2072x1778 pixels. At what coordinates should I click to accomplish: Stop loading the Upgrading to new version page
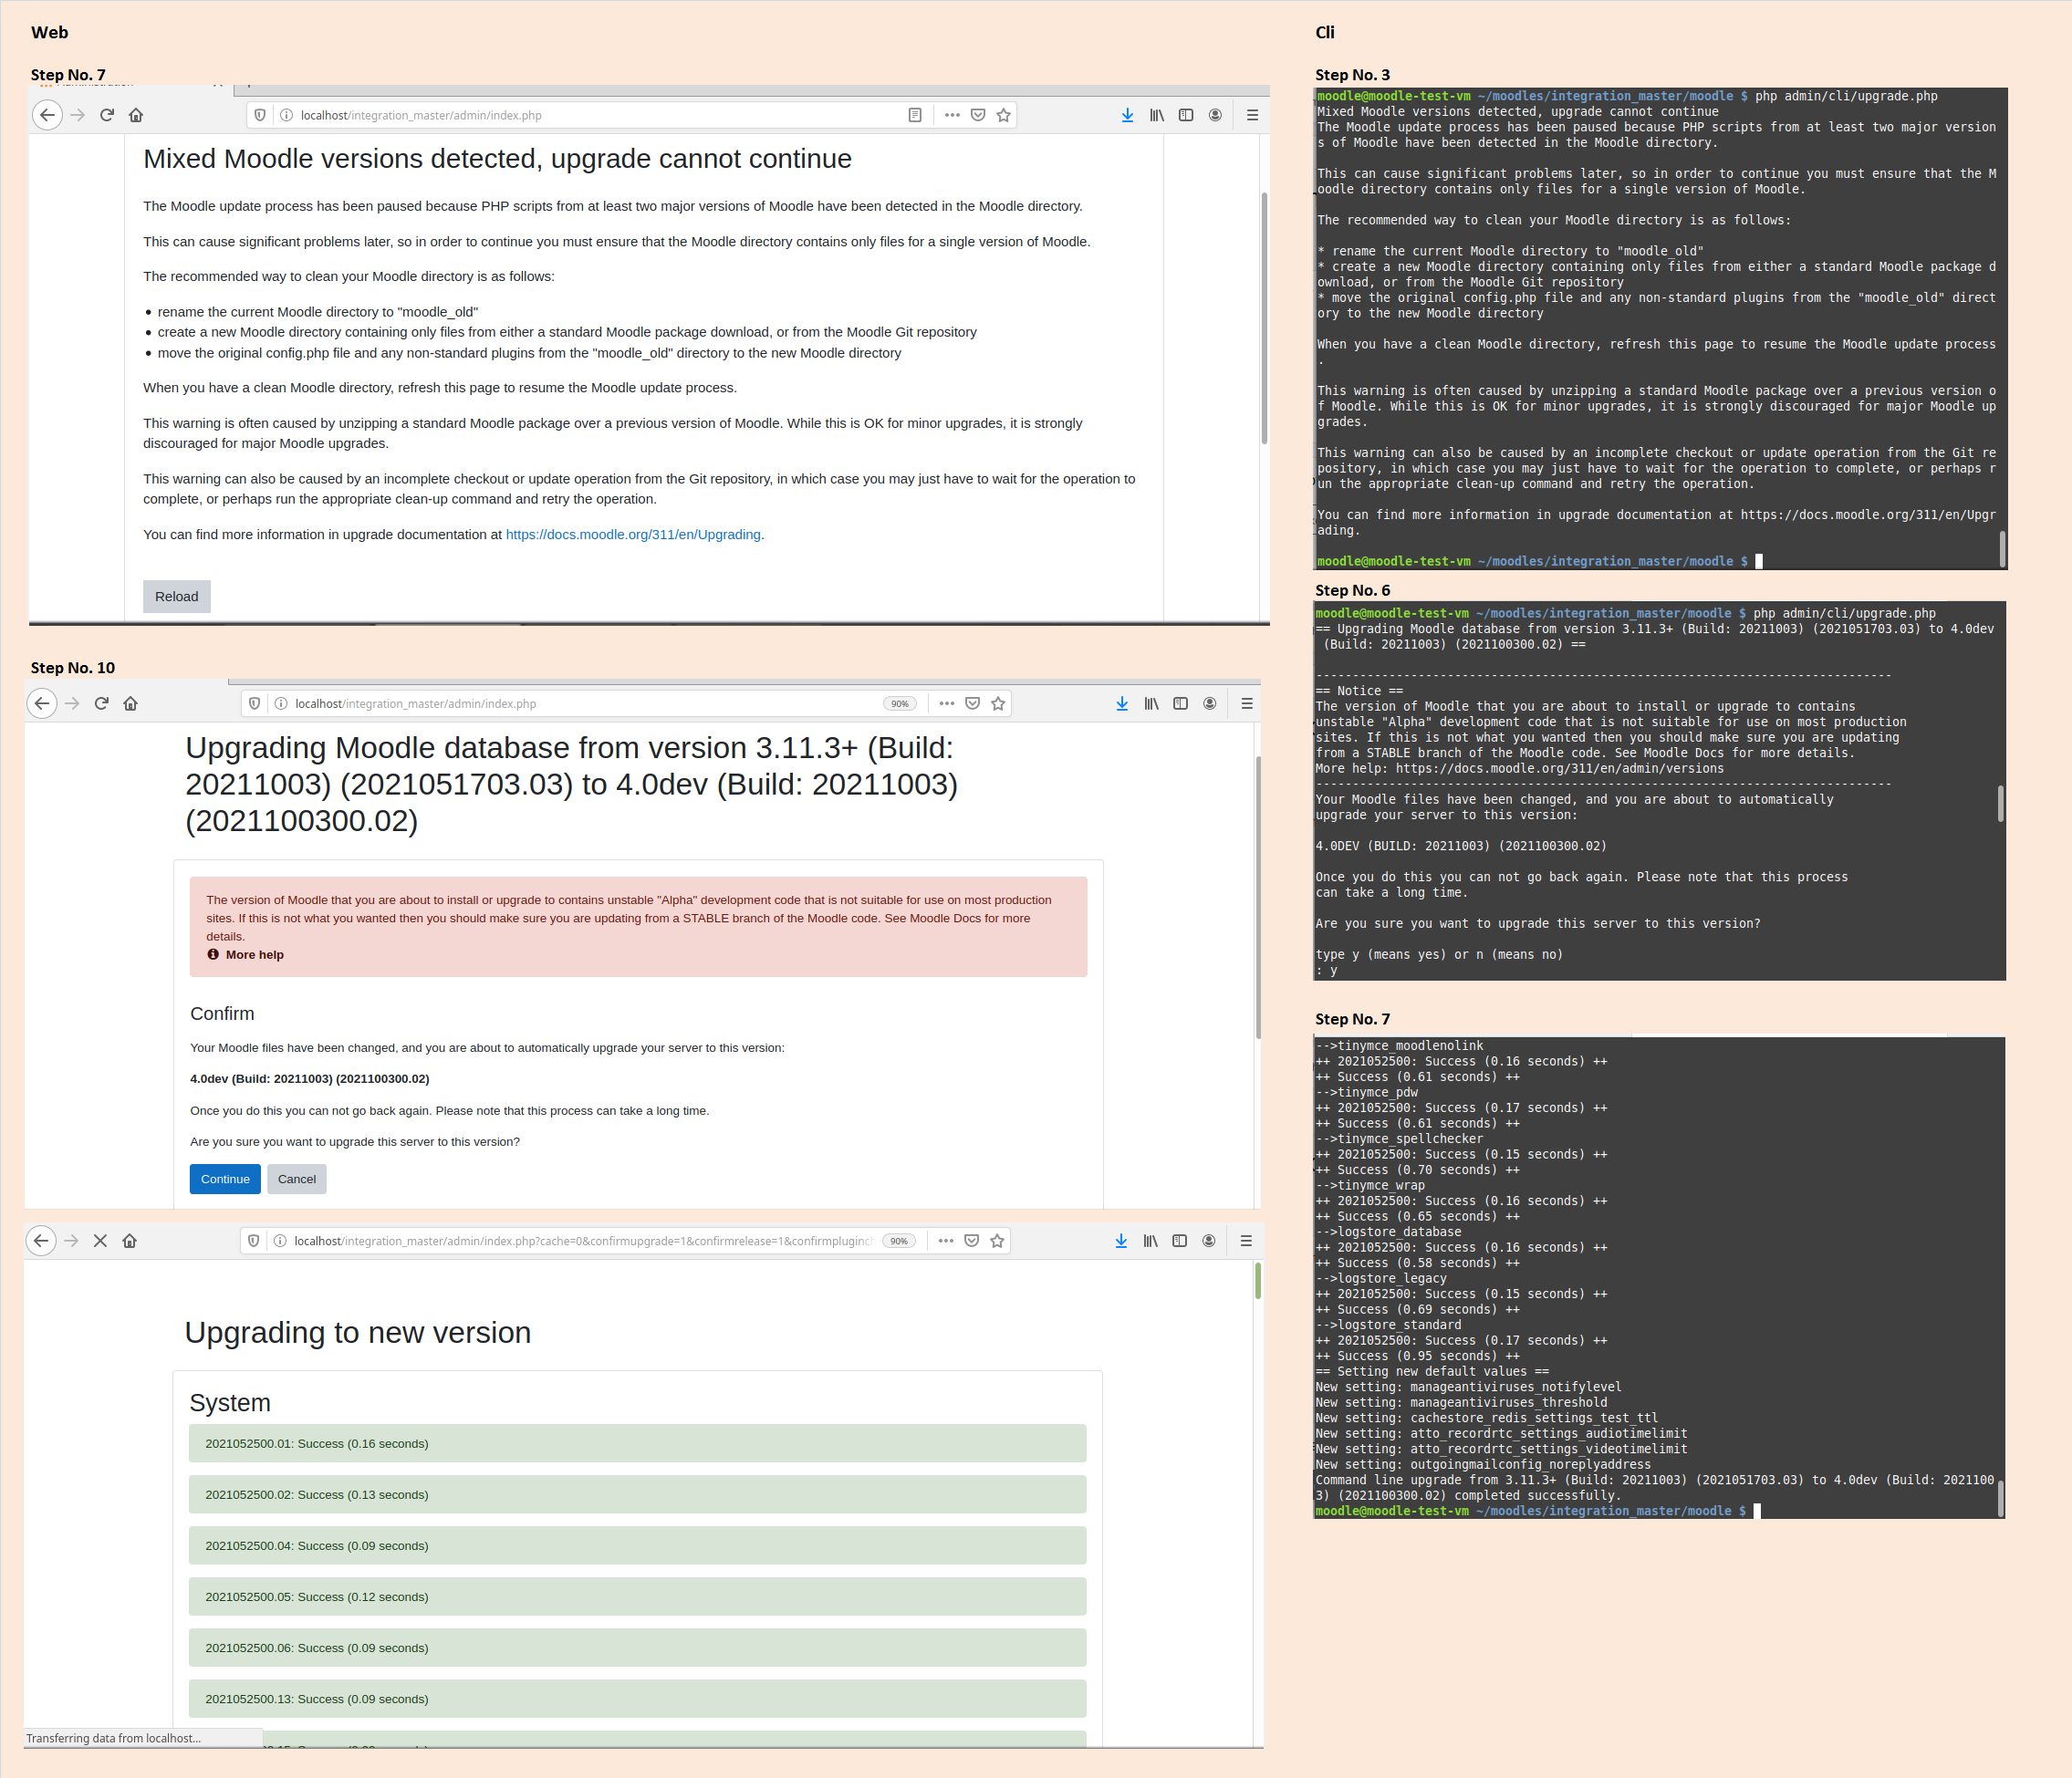[100, 1240]
